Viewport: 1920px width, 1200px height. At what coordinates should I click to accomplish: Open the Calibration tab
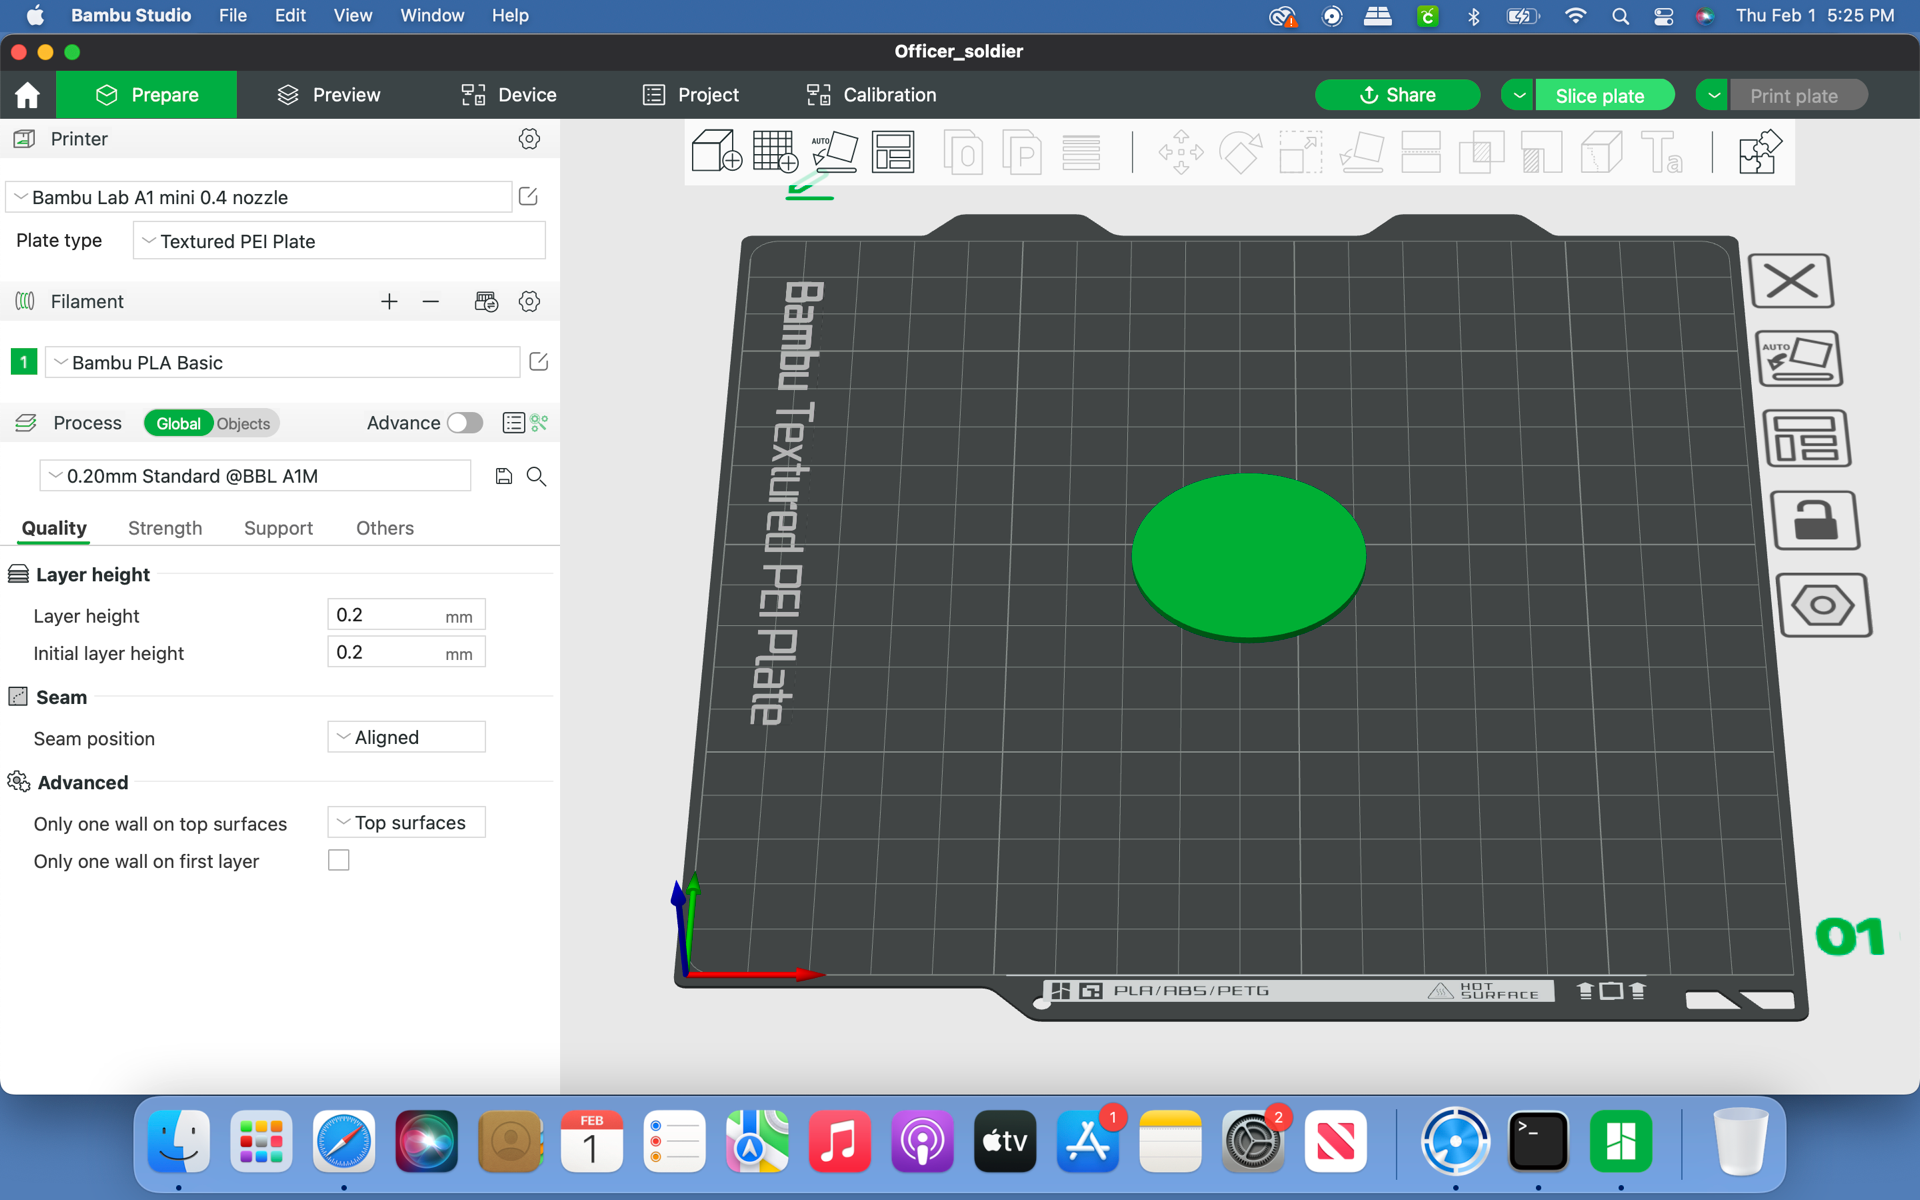tap(872, 95)
